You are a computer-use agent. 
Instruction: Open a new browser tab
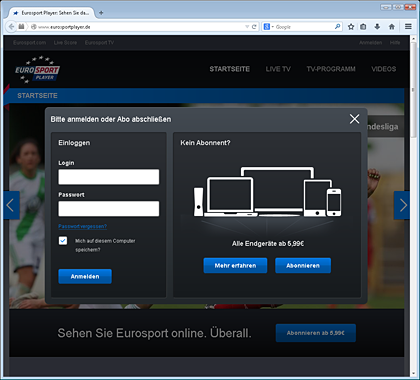[101, 13]
